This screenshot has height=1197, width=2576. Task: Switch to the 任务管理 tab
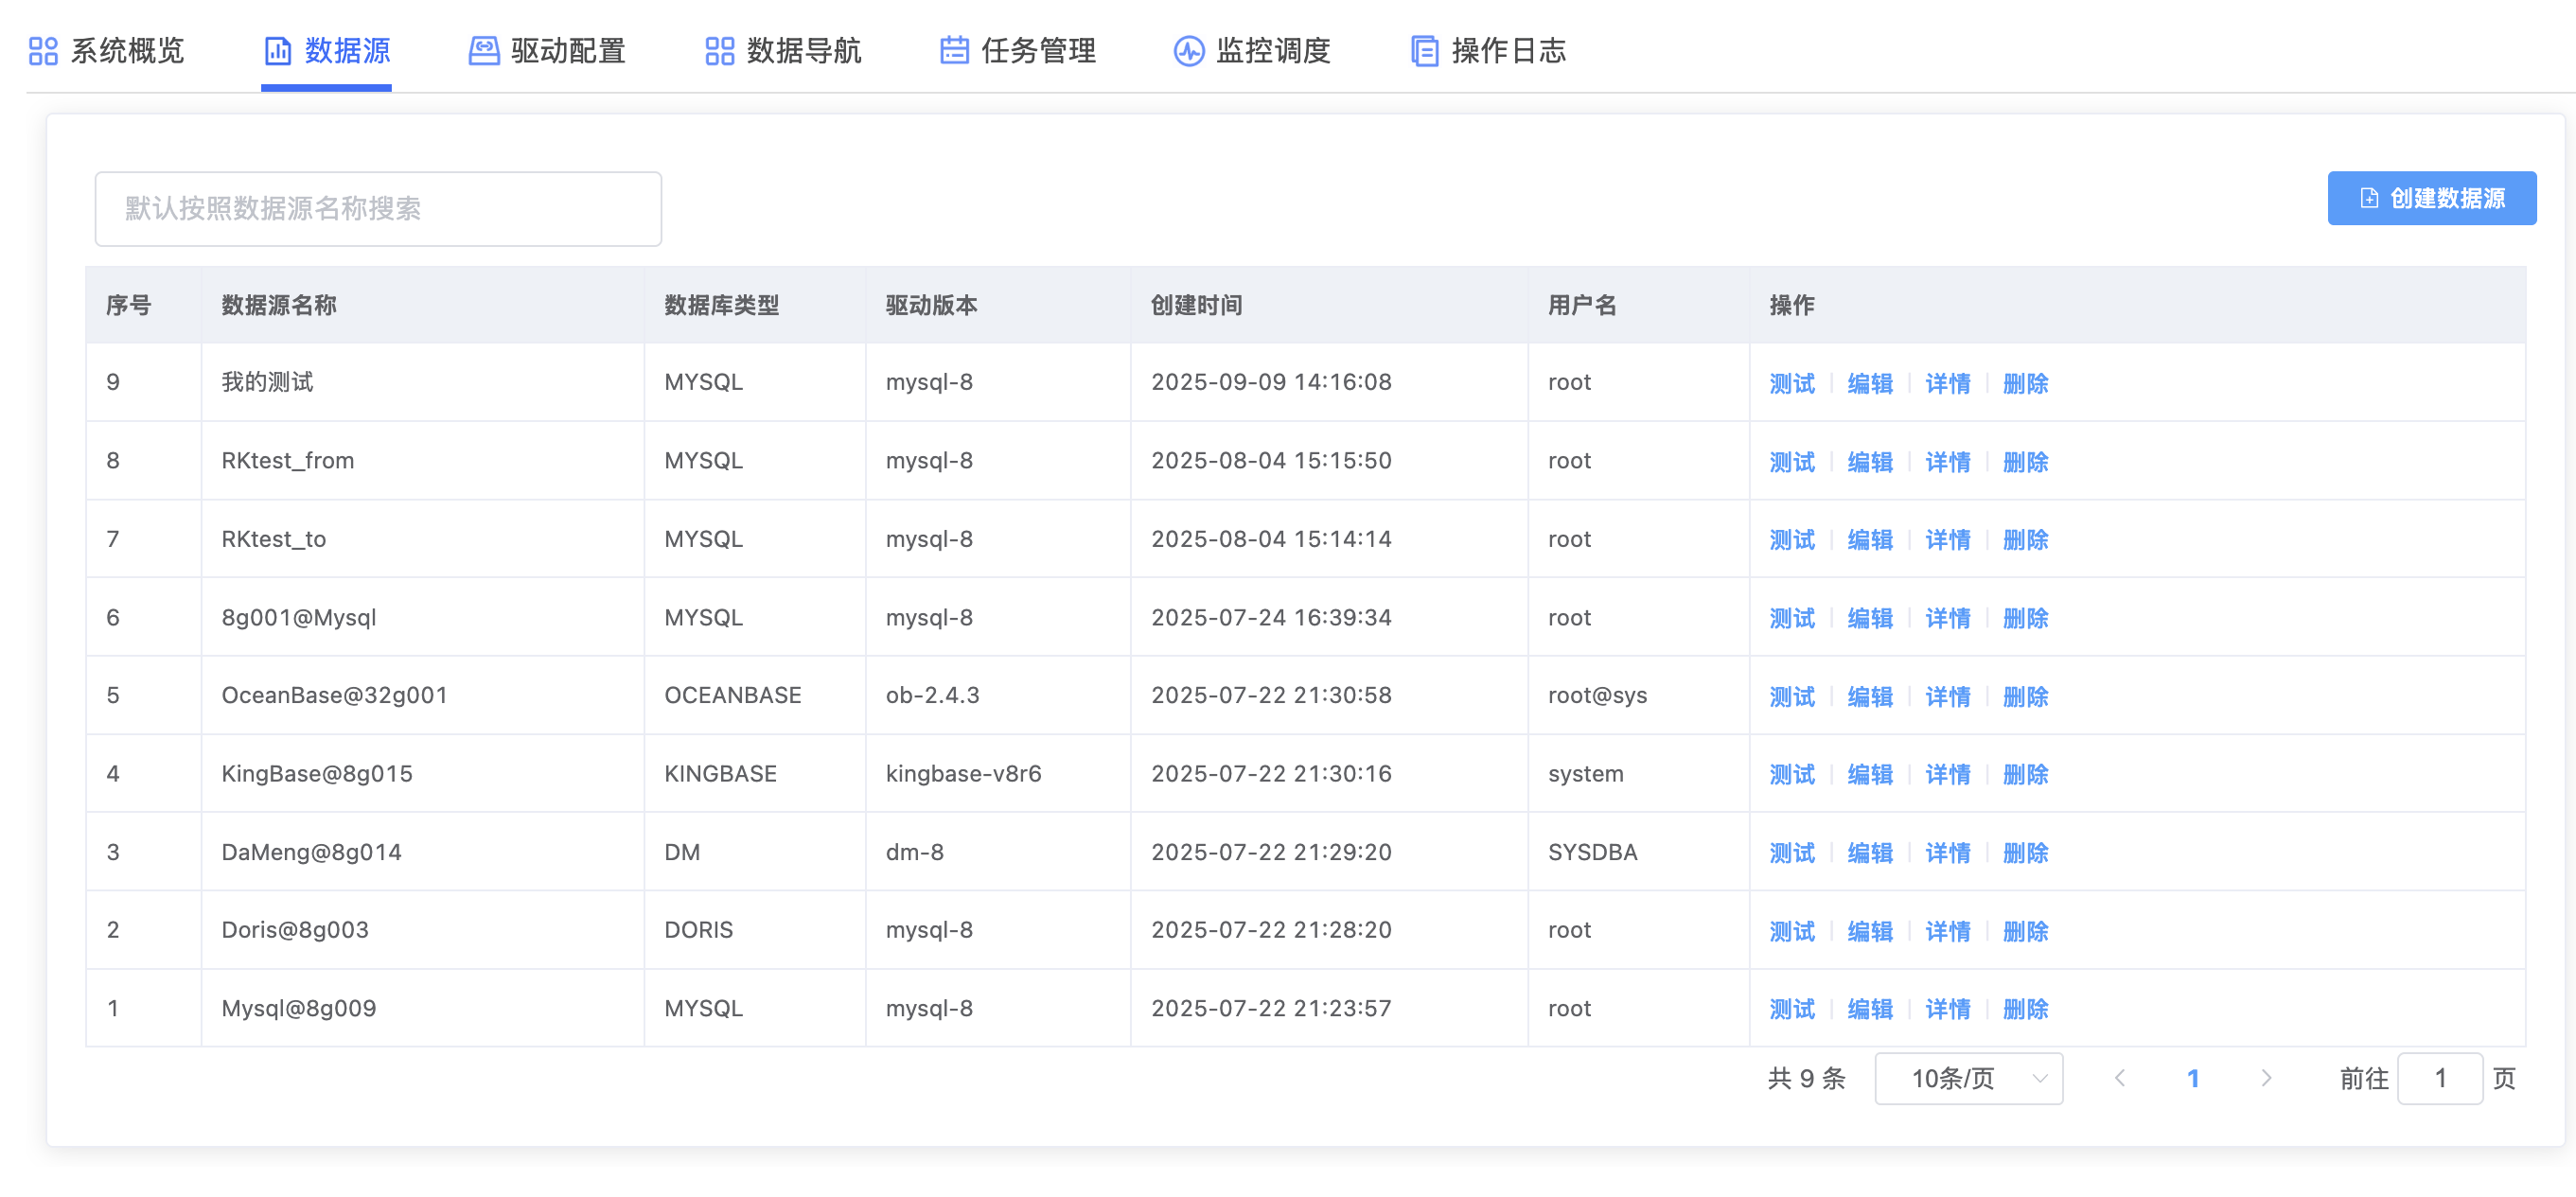1037,51
